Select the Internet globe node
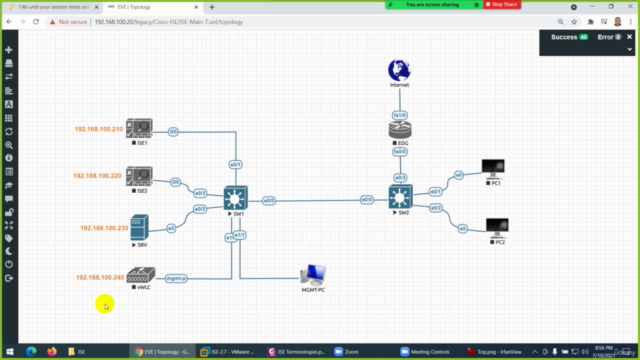Viewport: 640px width, 360px height. [x=399, y=70]
